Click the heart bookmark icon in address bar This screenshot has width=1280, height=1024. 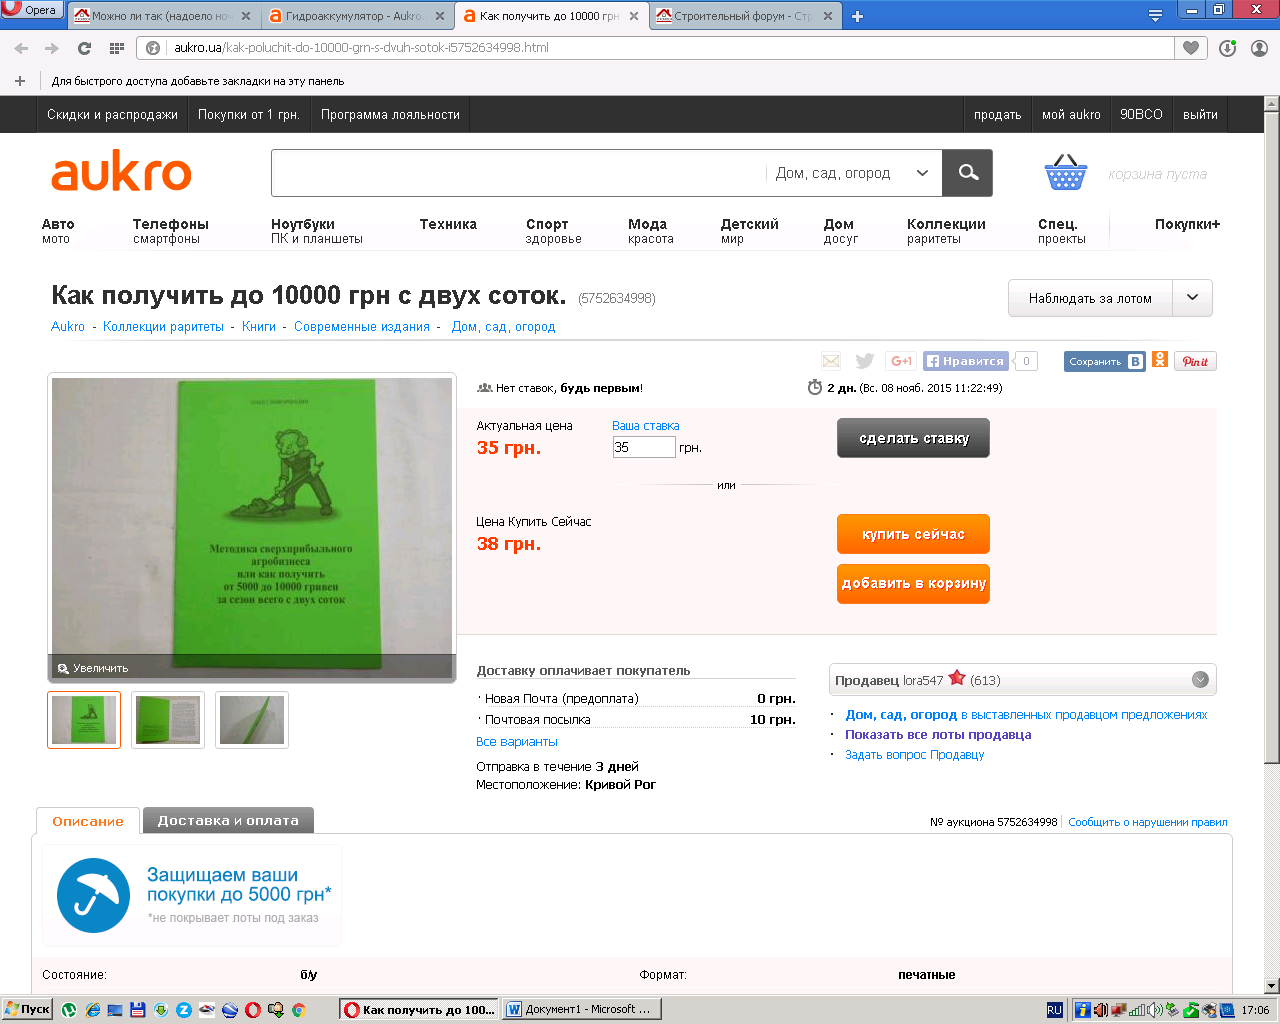tap(1190, 48)
